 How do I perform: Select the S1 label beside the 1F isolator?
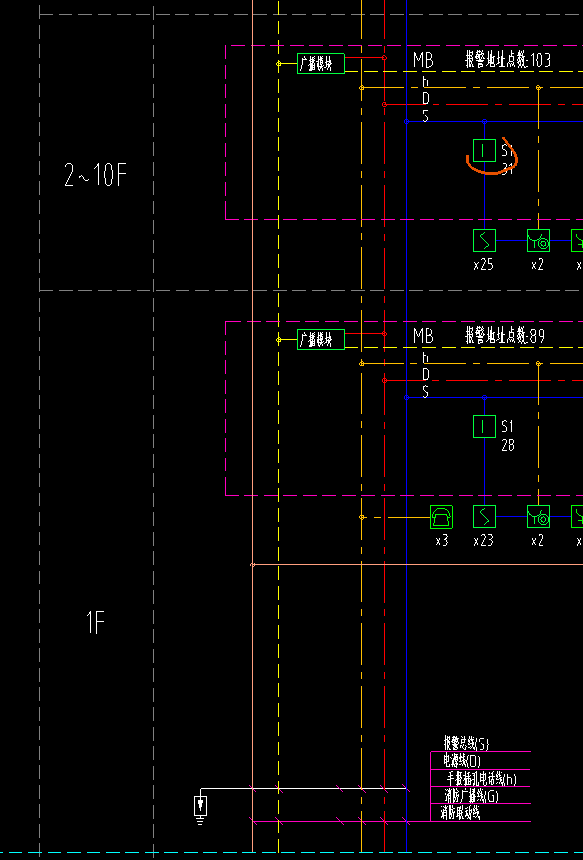point(507,426)
